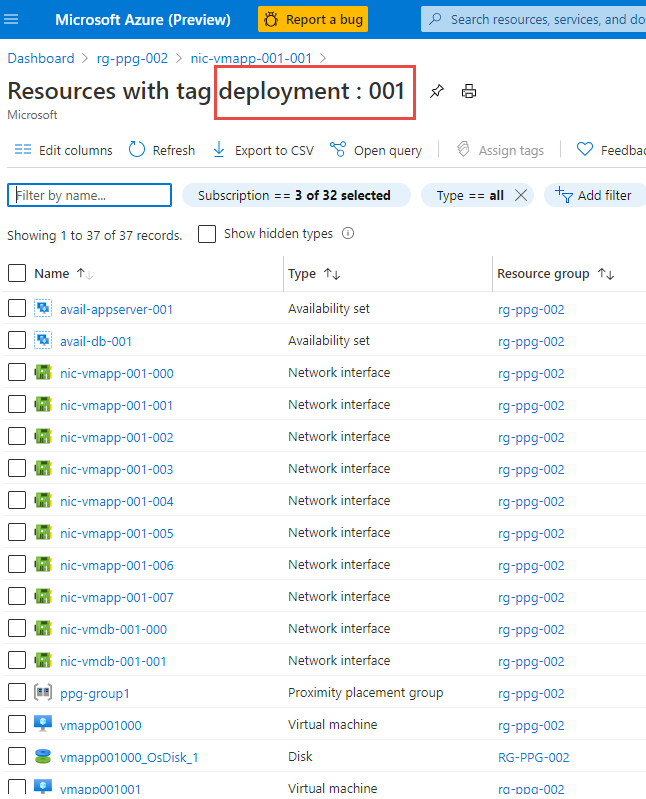Image resolution: width=646 pixels, height=799 pixels.
Task: Click Assign tags
Action: [x=500, y=150]
